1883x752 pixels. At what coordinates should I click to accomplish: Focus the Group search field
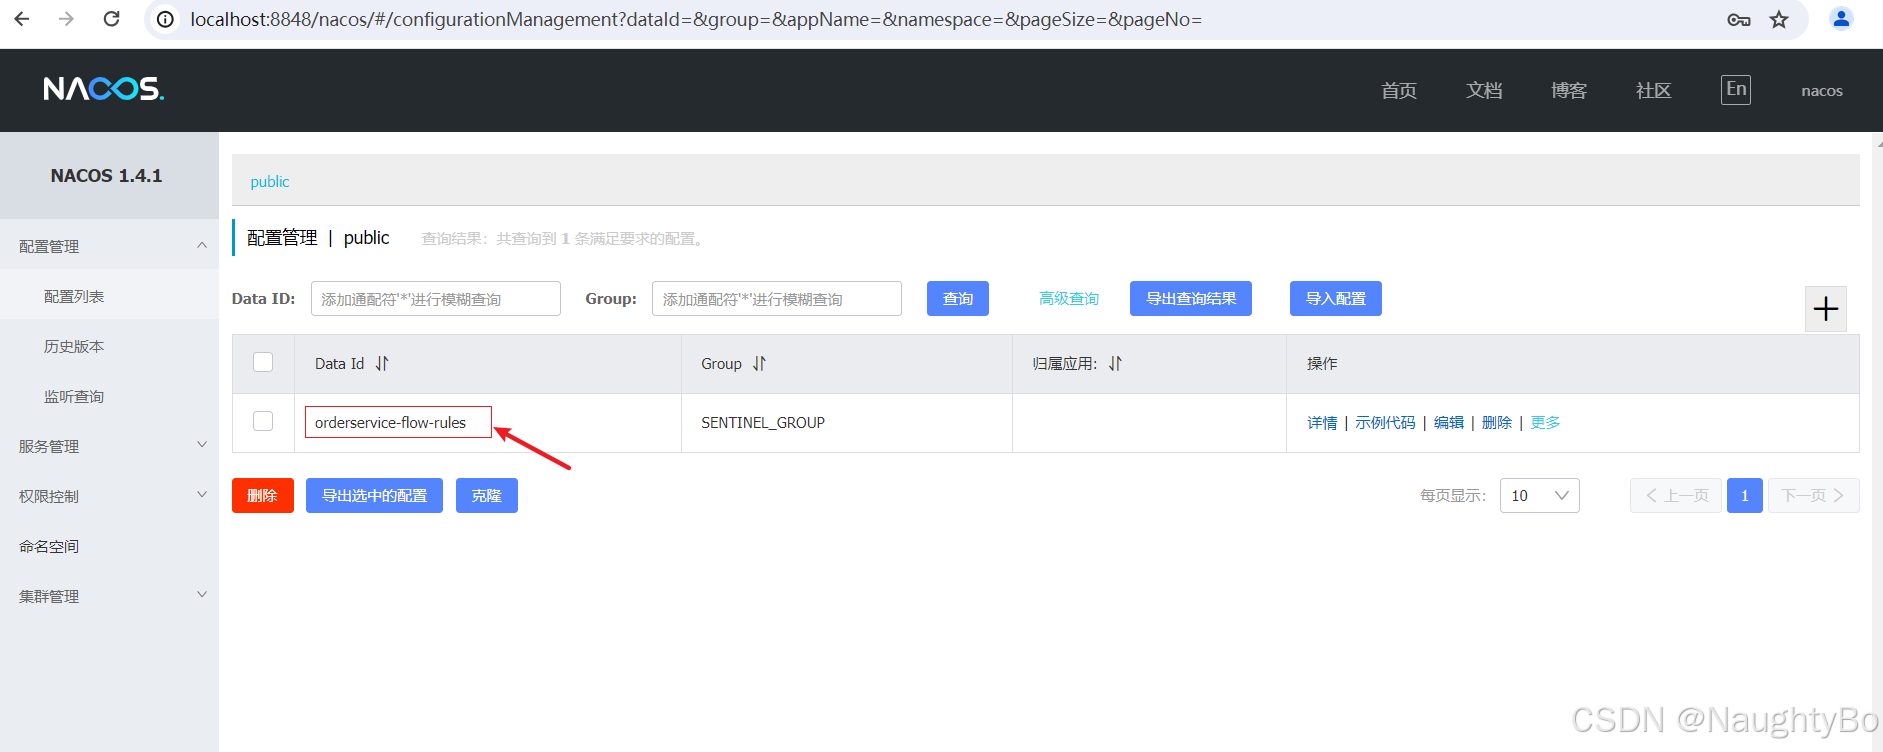click(777, 298)
